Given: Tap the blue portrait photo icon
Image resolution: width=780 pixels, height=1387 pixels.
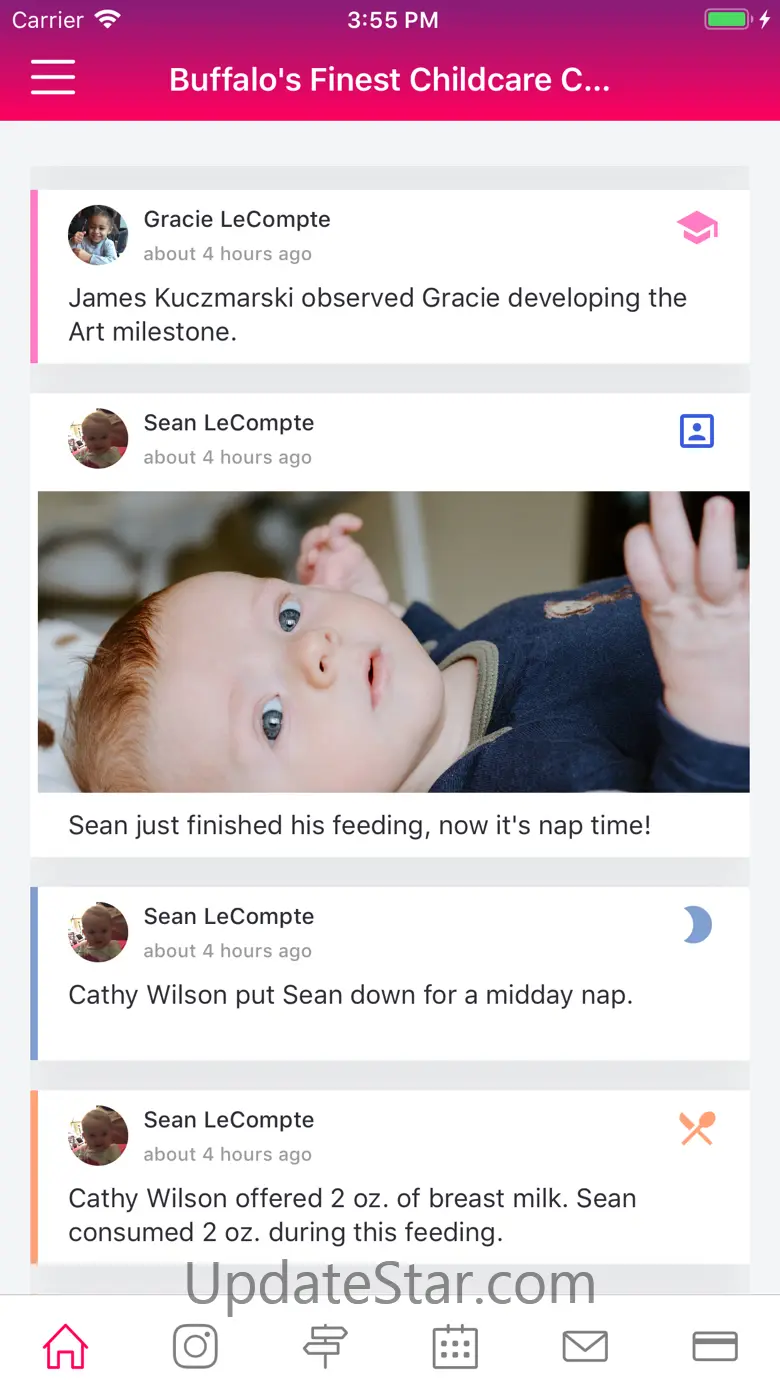Looking at the screenshot, I should (697, 431).
